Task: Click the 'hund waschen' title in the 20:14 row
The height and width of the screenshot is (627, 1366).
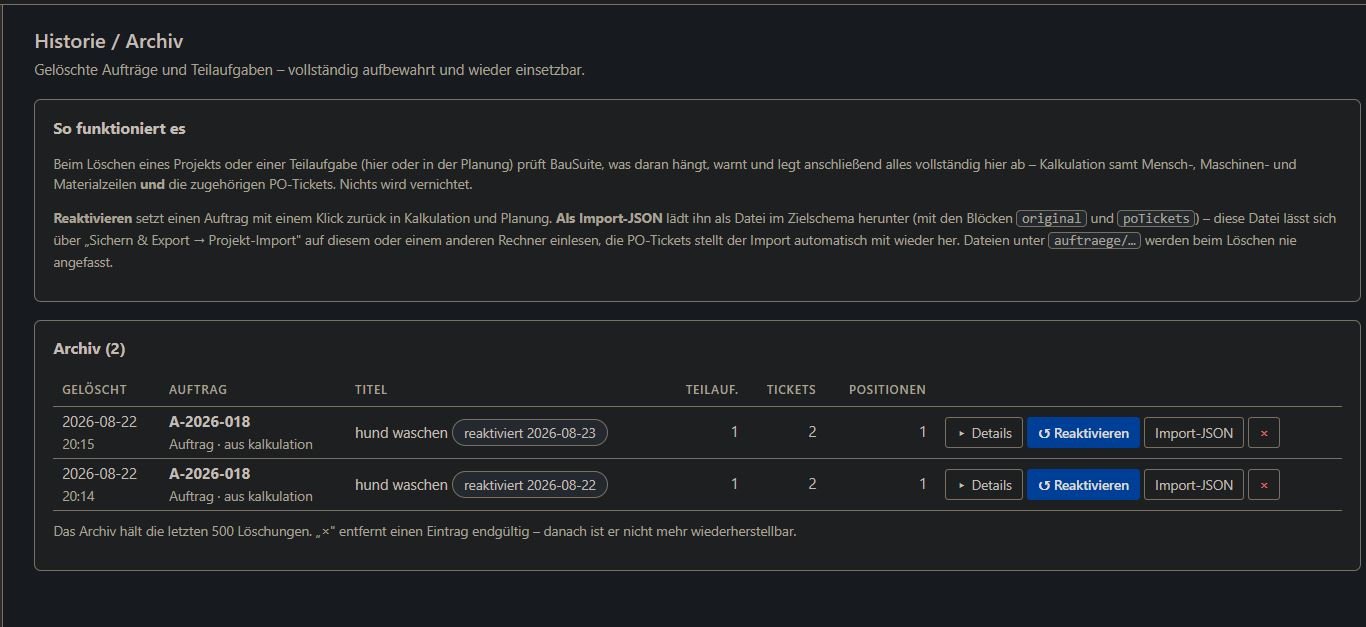Action: 401,485
